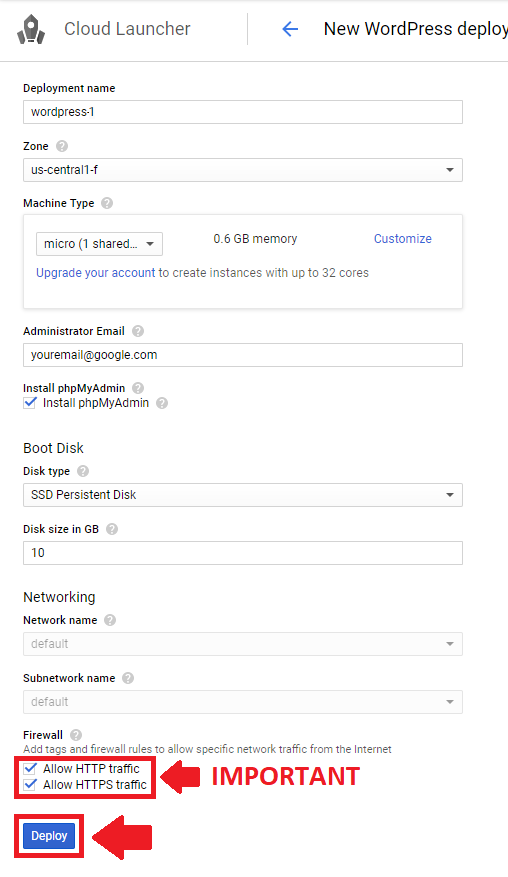508x877 pixels.
Task: Click the Boot Disk section heading
Action: [x=53, y=448]
